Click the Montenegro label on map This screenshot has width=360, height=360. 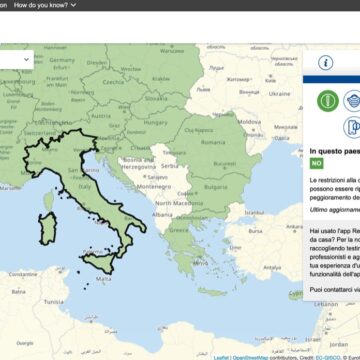(x=154, y=187)
